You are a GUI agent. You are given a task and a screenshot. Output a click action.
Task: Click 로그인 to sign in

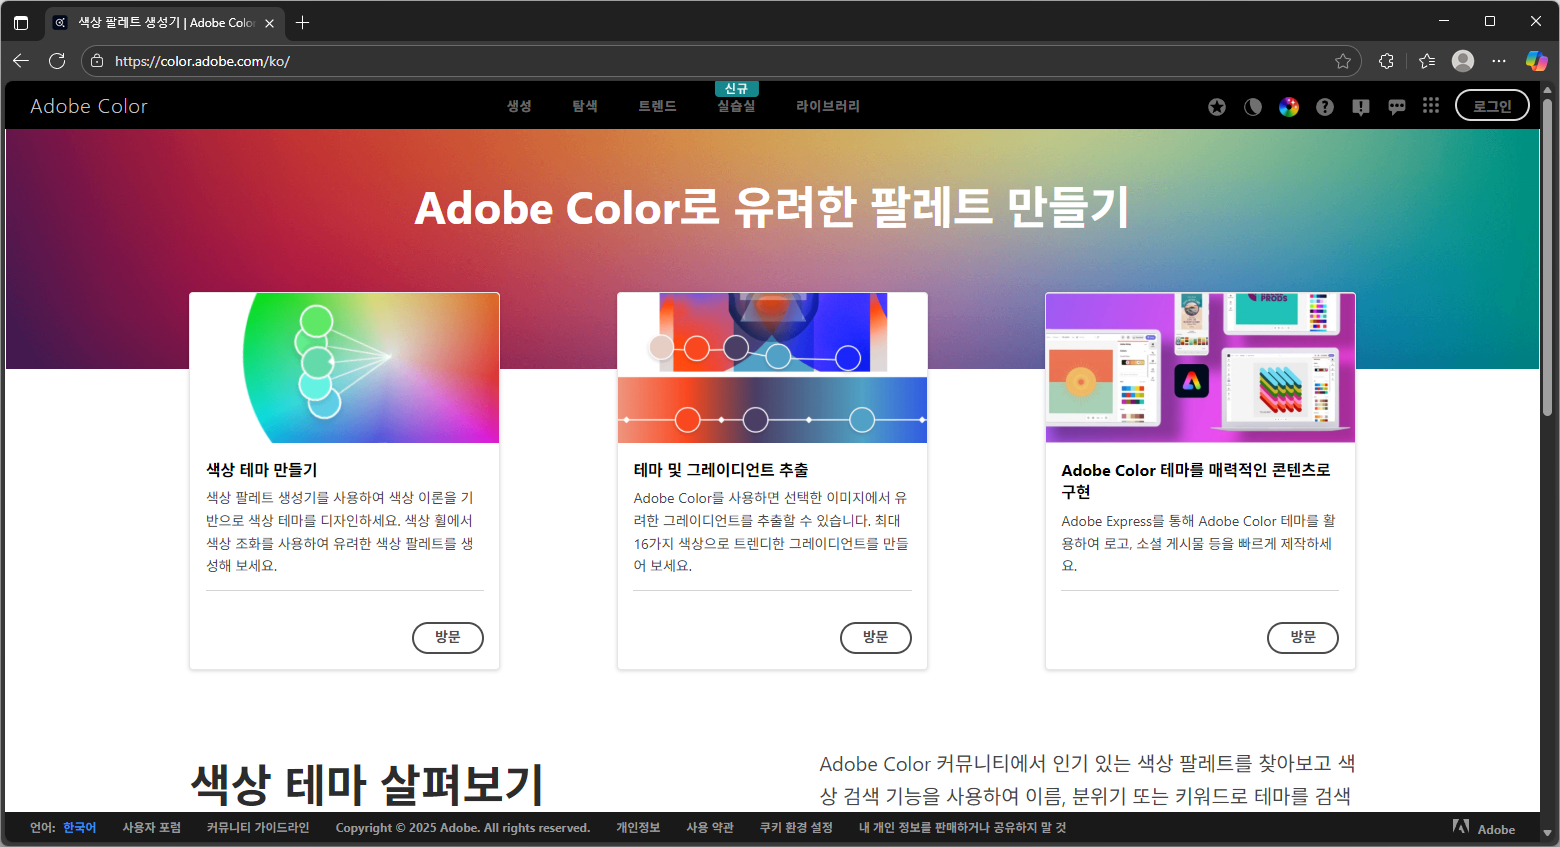pos(1492,104)
